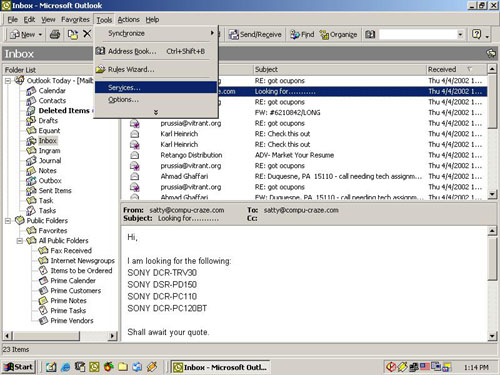Collapse the Outlook Today mailbox tree

[x=8, y=81]
